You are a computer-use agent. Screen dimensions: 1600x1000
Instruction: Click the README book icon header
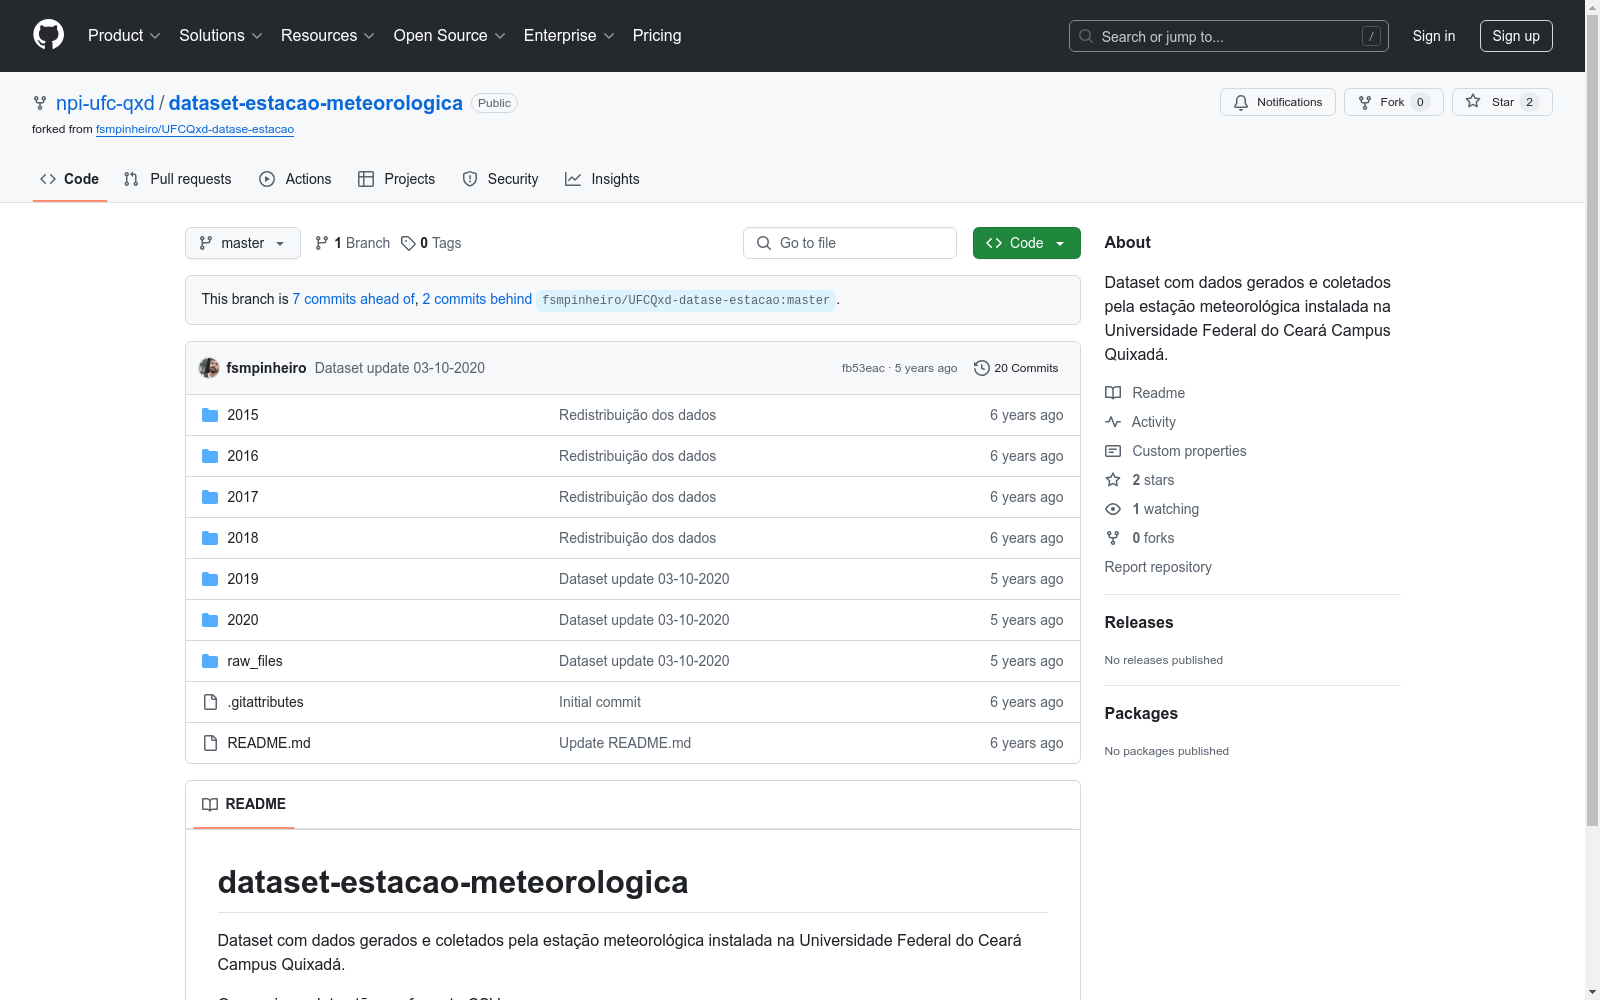[210, 804]
